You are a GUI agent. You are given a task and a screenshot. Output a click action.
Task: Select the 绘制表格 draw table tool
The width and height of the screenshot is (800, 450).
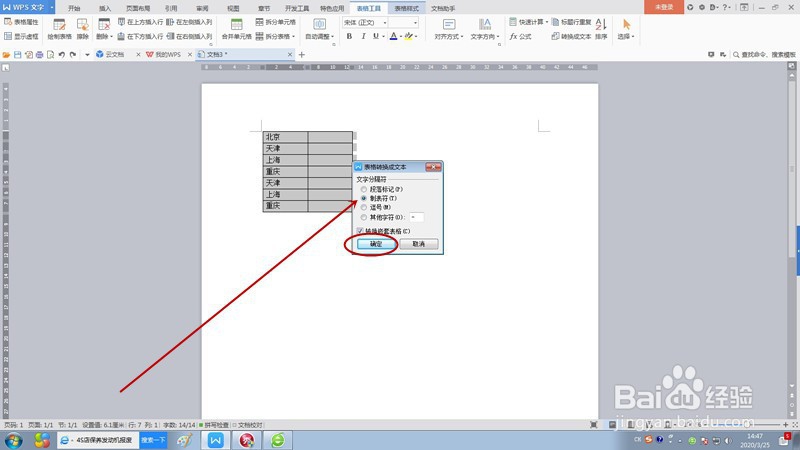[59, 29]
